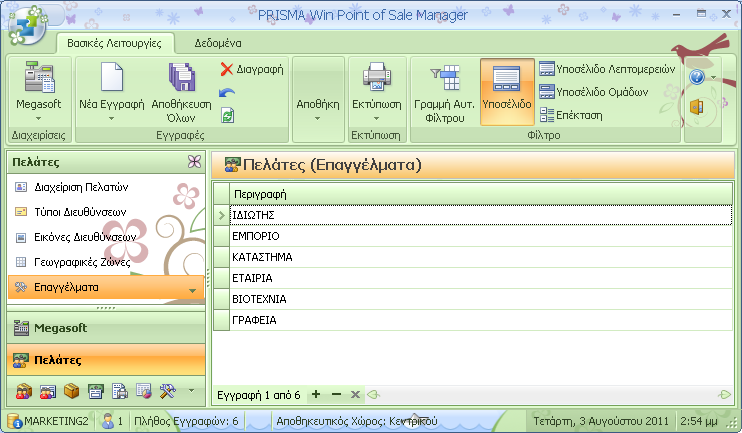Click the first people-with-box icon in bottom strip
This screenshot has width=742, height=433.
tap(23, 391)
